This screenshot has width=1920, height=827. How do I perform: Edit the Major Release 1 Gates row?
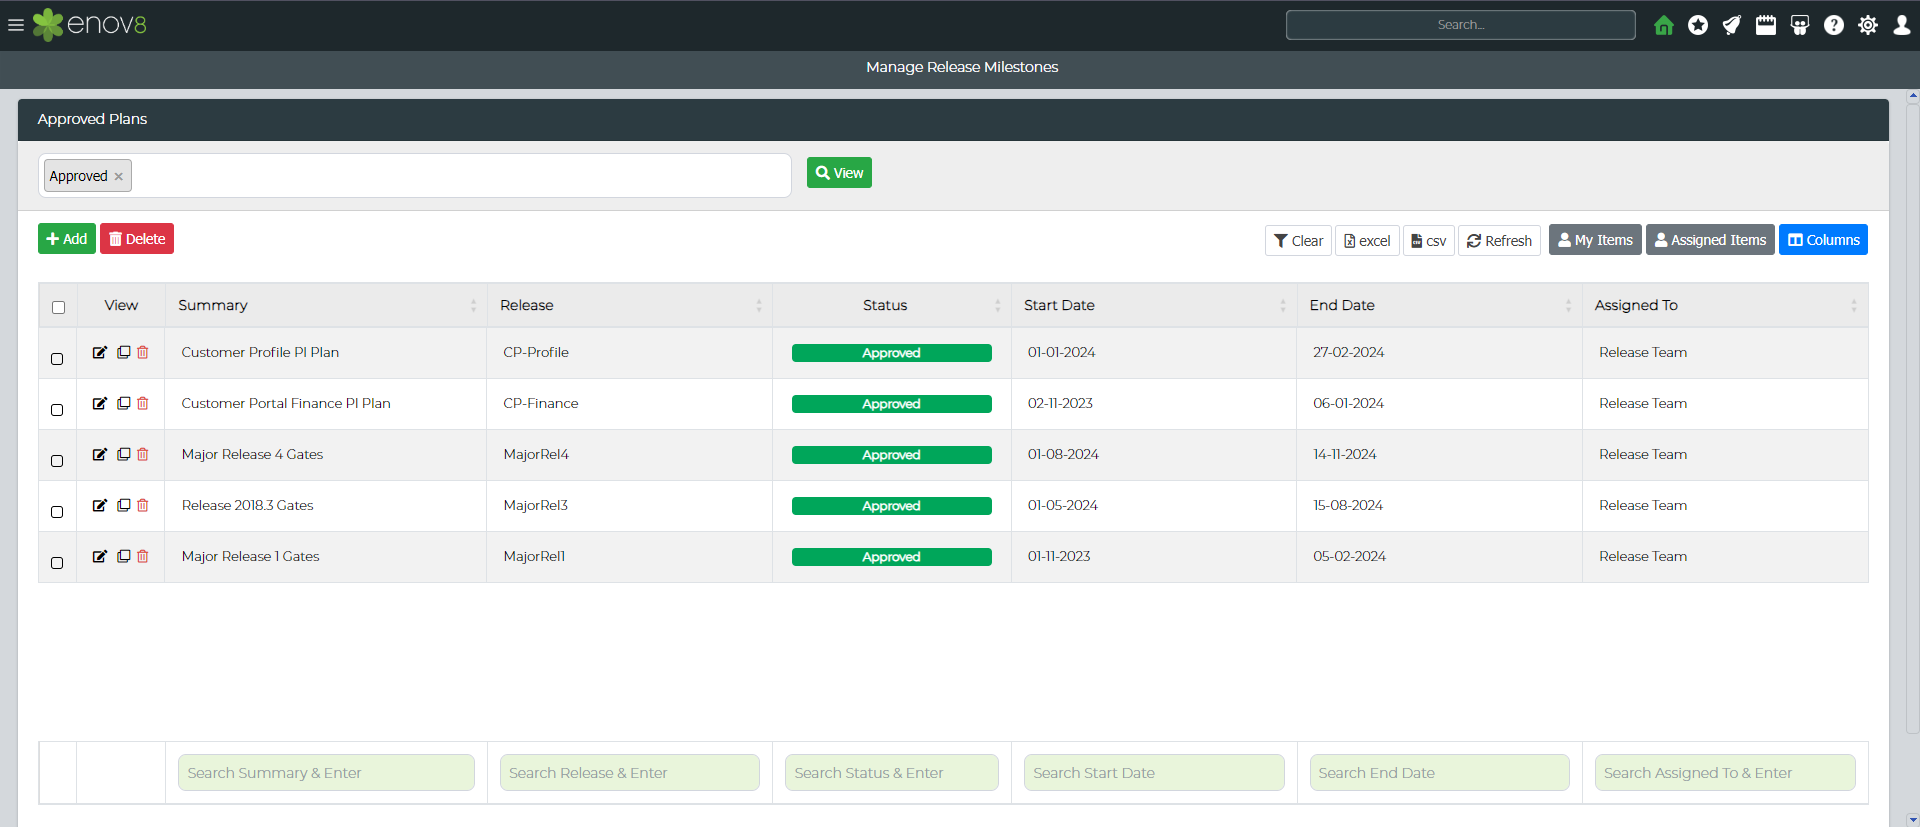tap(100, 556)
